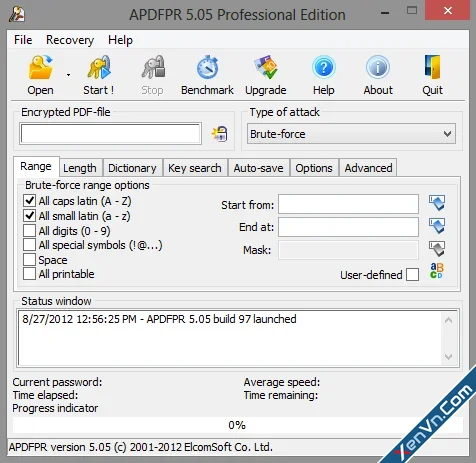Close the APDFPR window
476x463 pixels.
coord(448,11)
